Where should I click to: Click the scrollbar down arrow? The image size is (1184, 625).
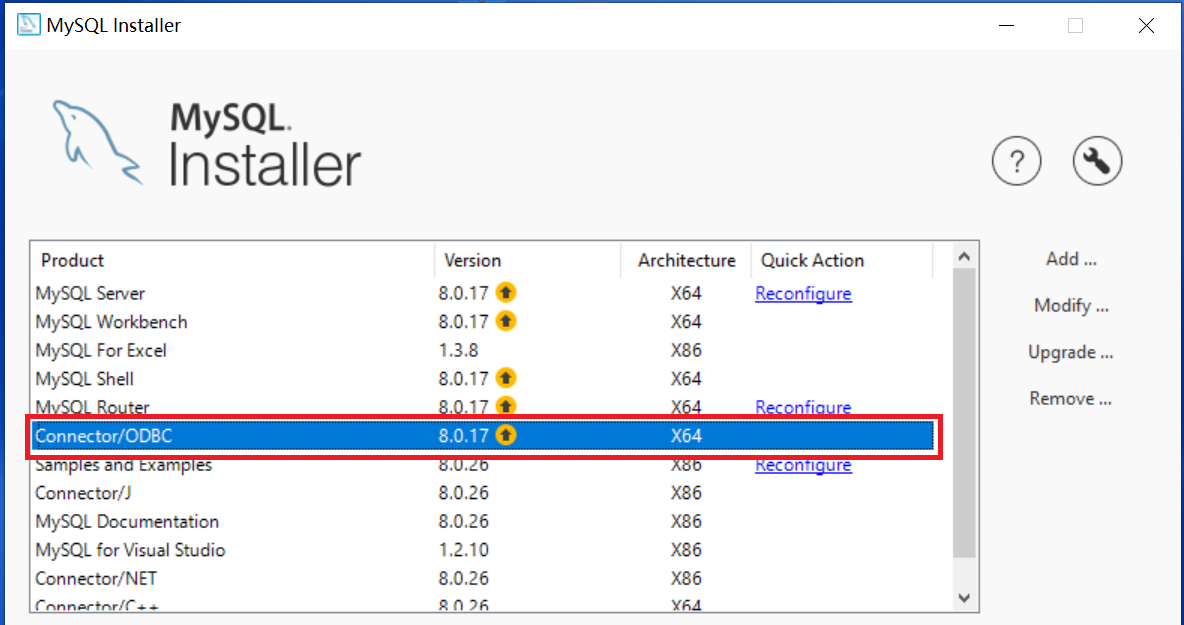point(964,598)
